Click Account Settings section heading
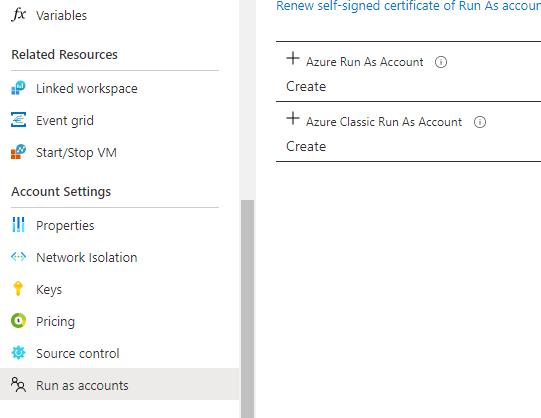 point(61,192)
